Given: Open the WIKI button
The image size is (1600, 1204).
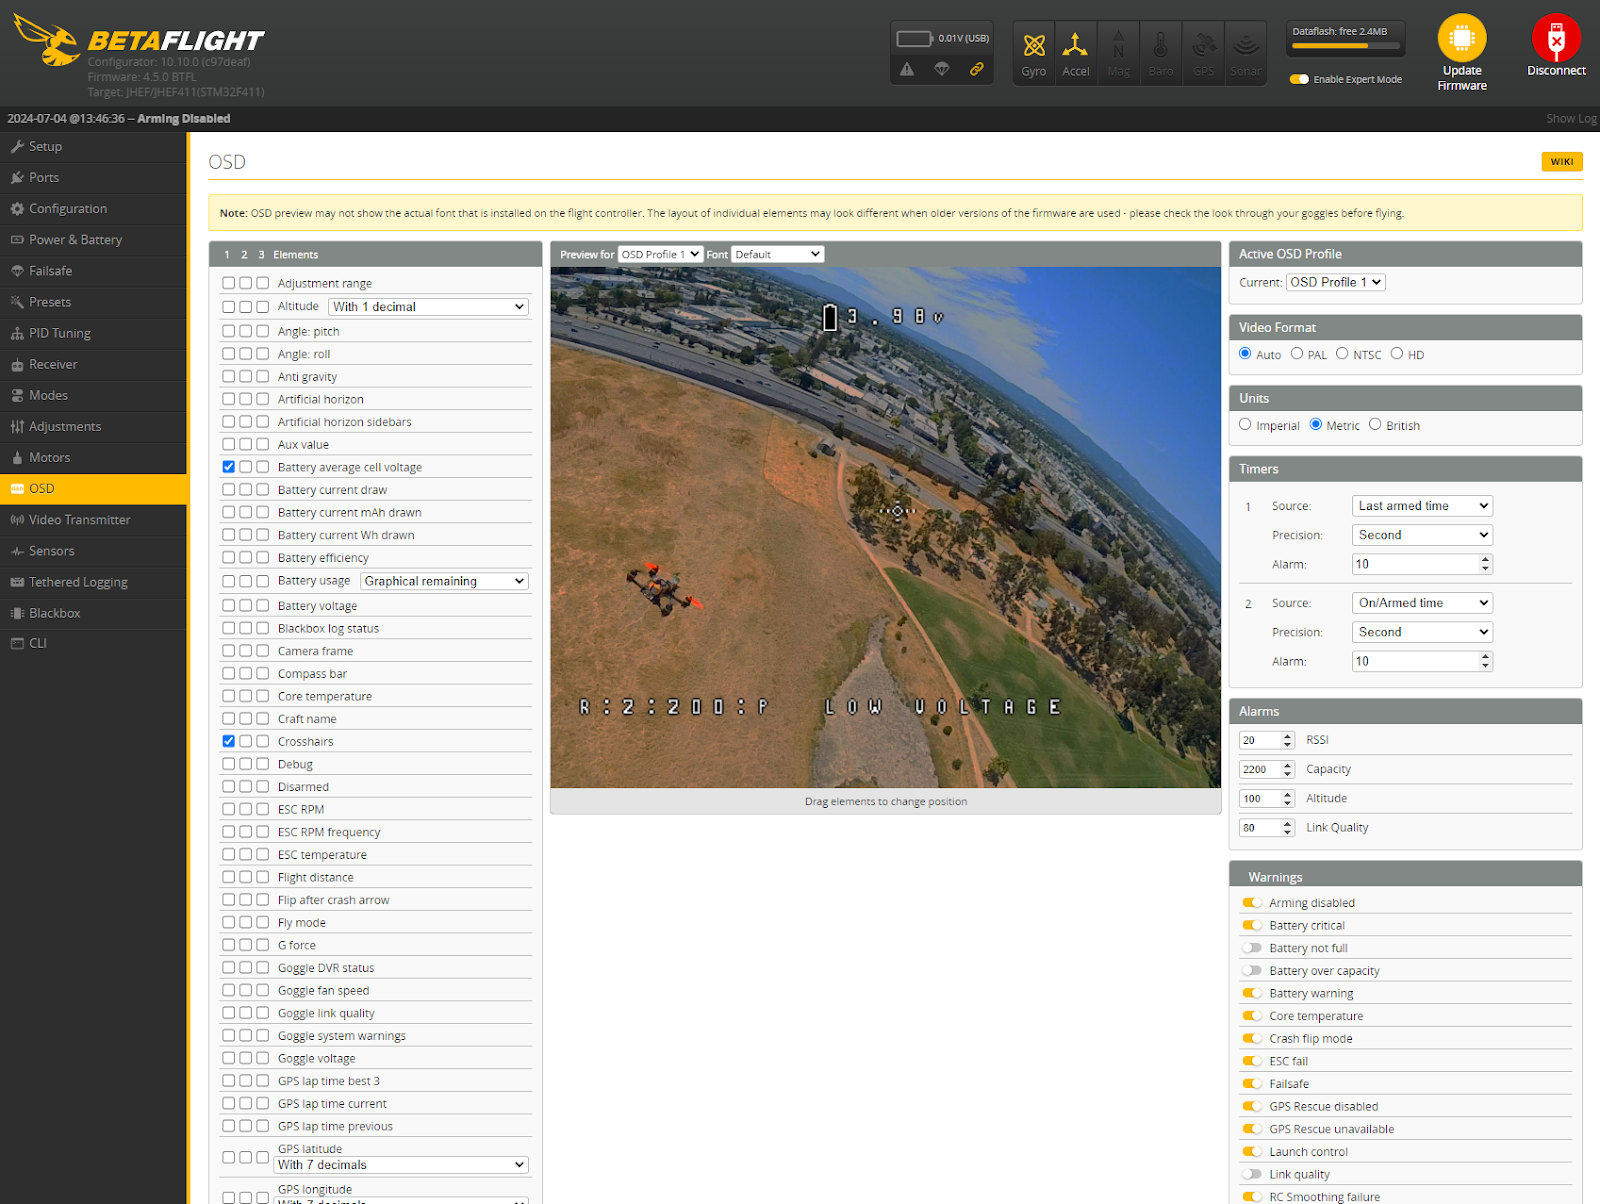Looking at the screenshot, I should [x=1561, y=162].
